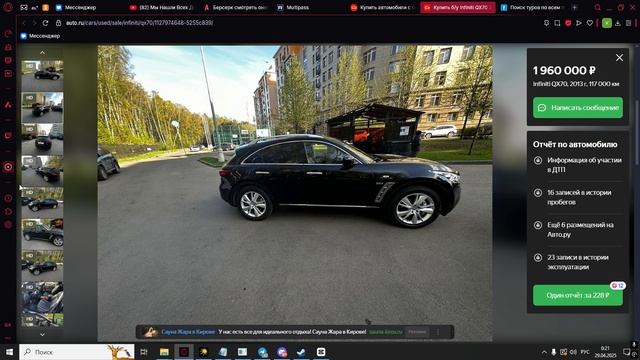
Task: Open 'Информация об участии в ДТП' report item
Action: (x=578, y=165)
